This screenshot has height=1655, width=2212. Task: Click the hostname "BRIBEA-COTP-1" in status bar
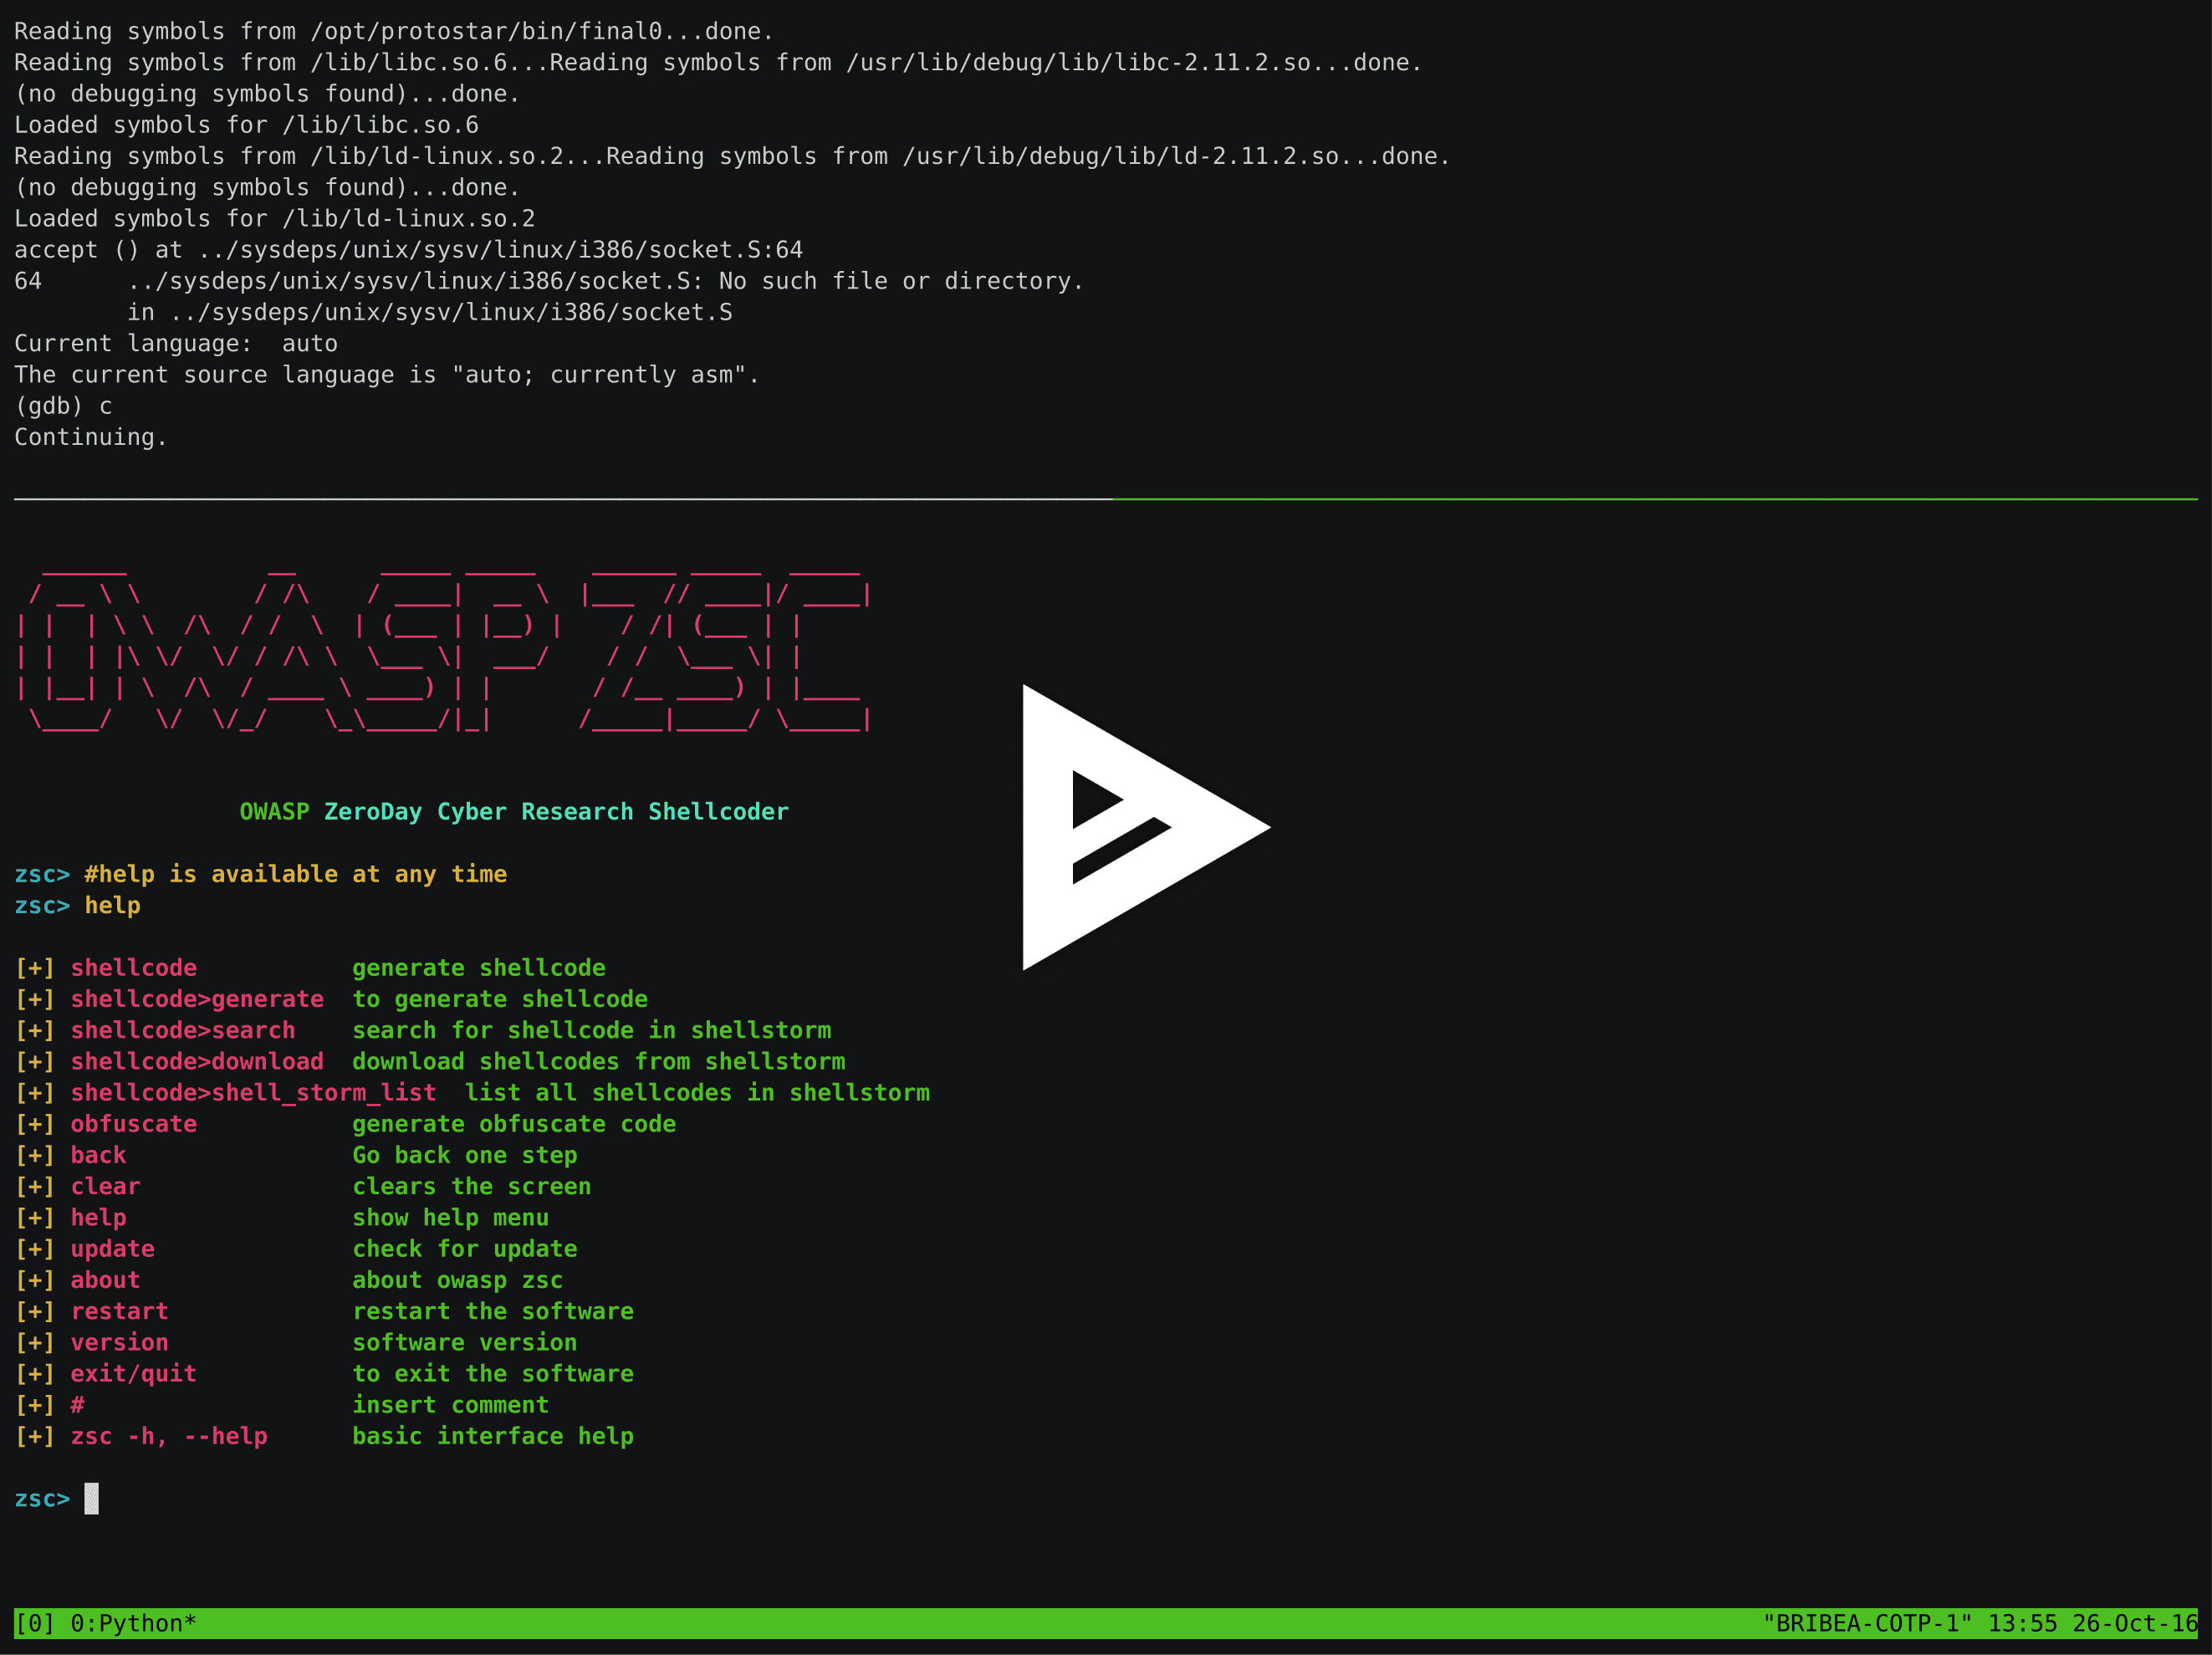click(1867, 1623)
